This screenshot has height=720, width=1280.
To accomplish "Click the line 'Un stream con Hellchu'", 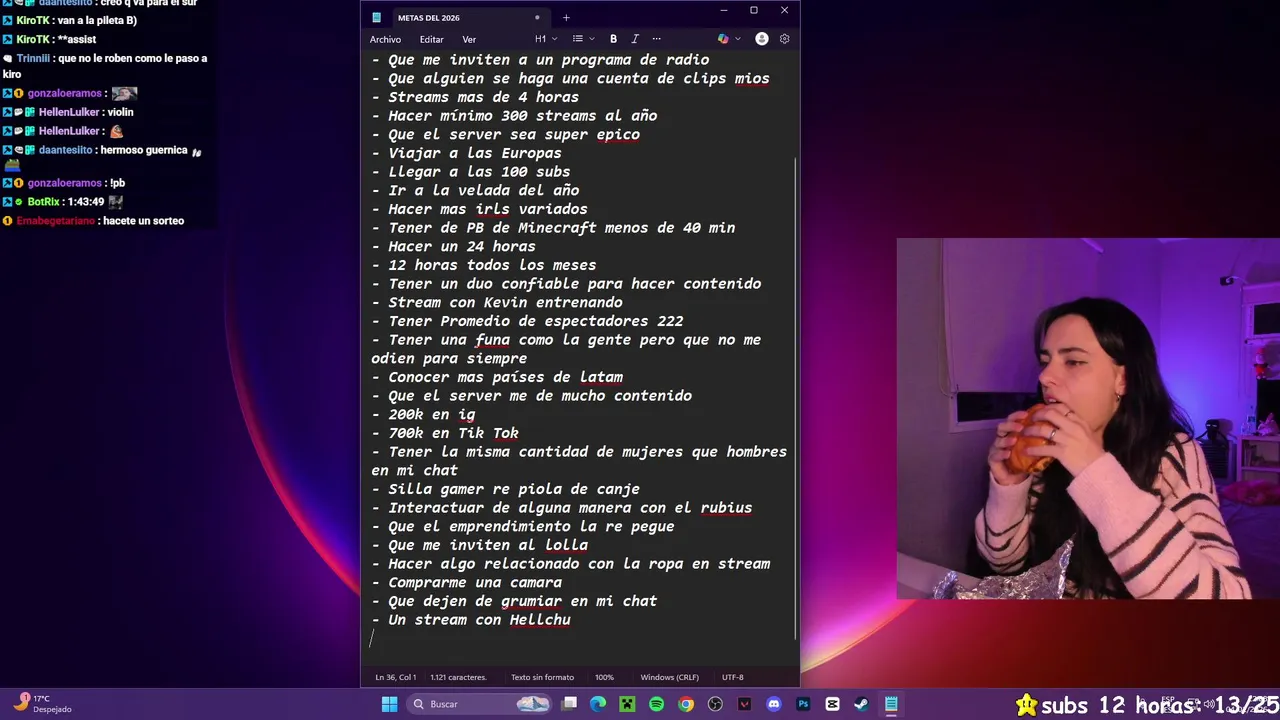I will [x=471, y=620].
